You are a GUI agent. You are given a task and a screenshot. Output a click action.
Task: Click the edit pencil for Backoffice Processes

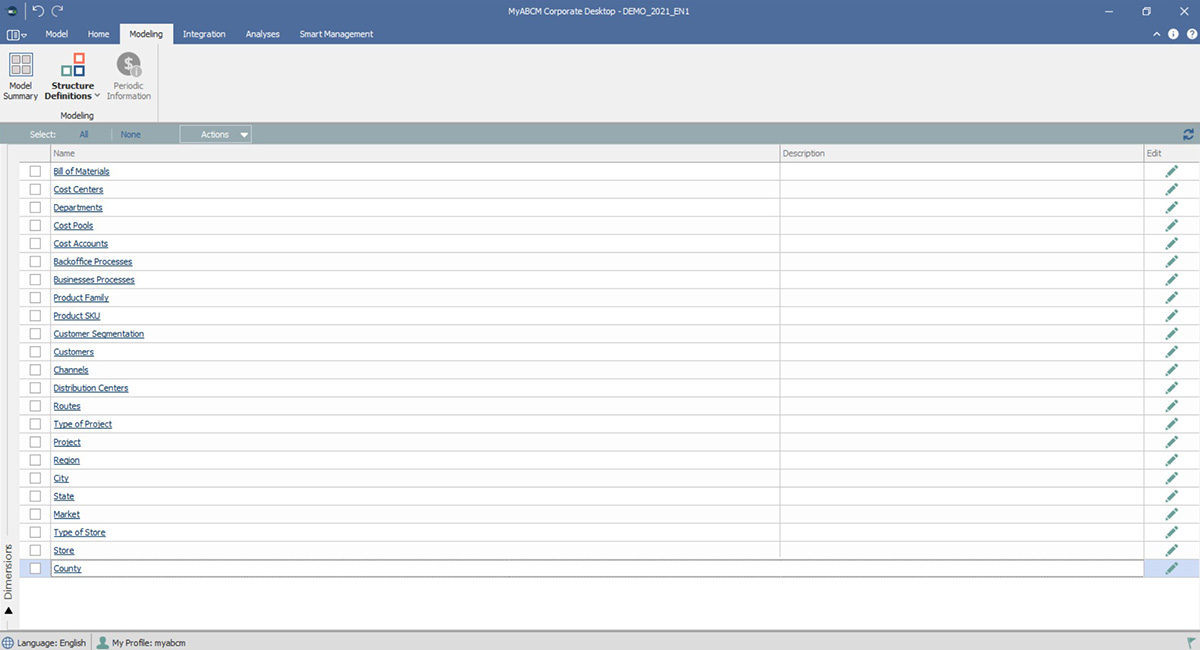click(x=1171, y=261)
